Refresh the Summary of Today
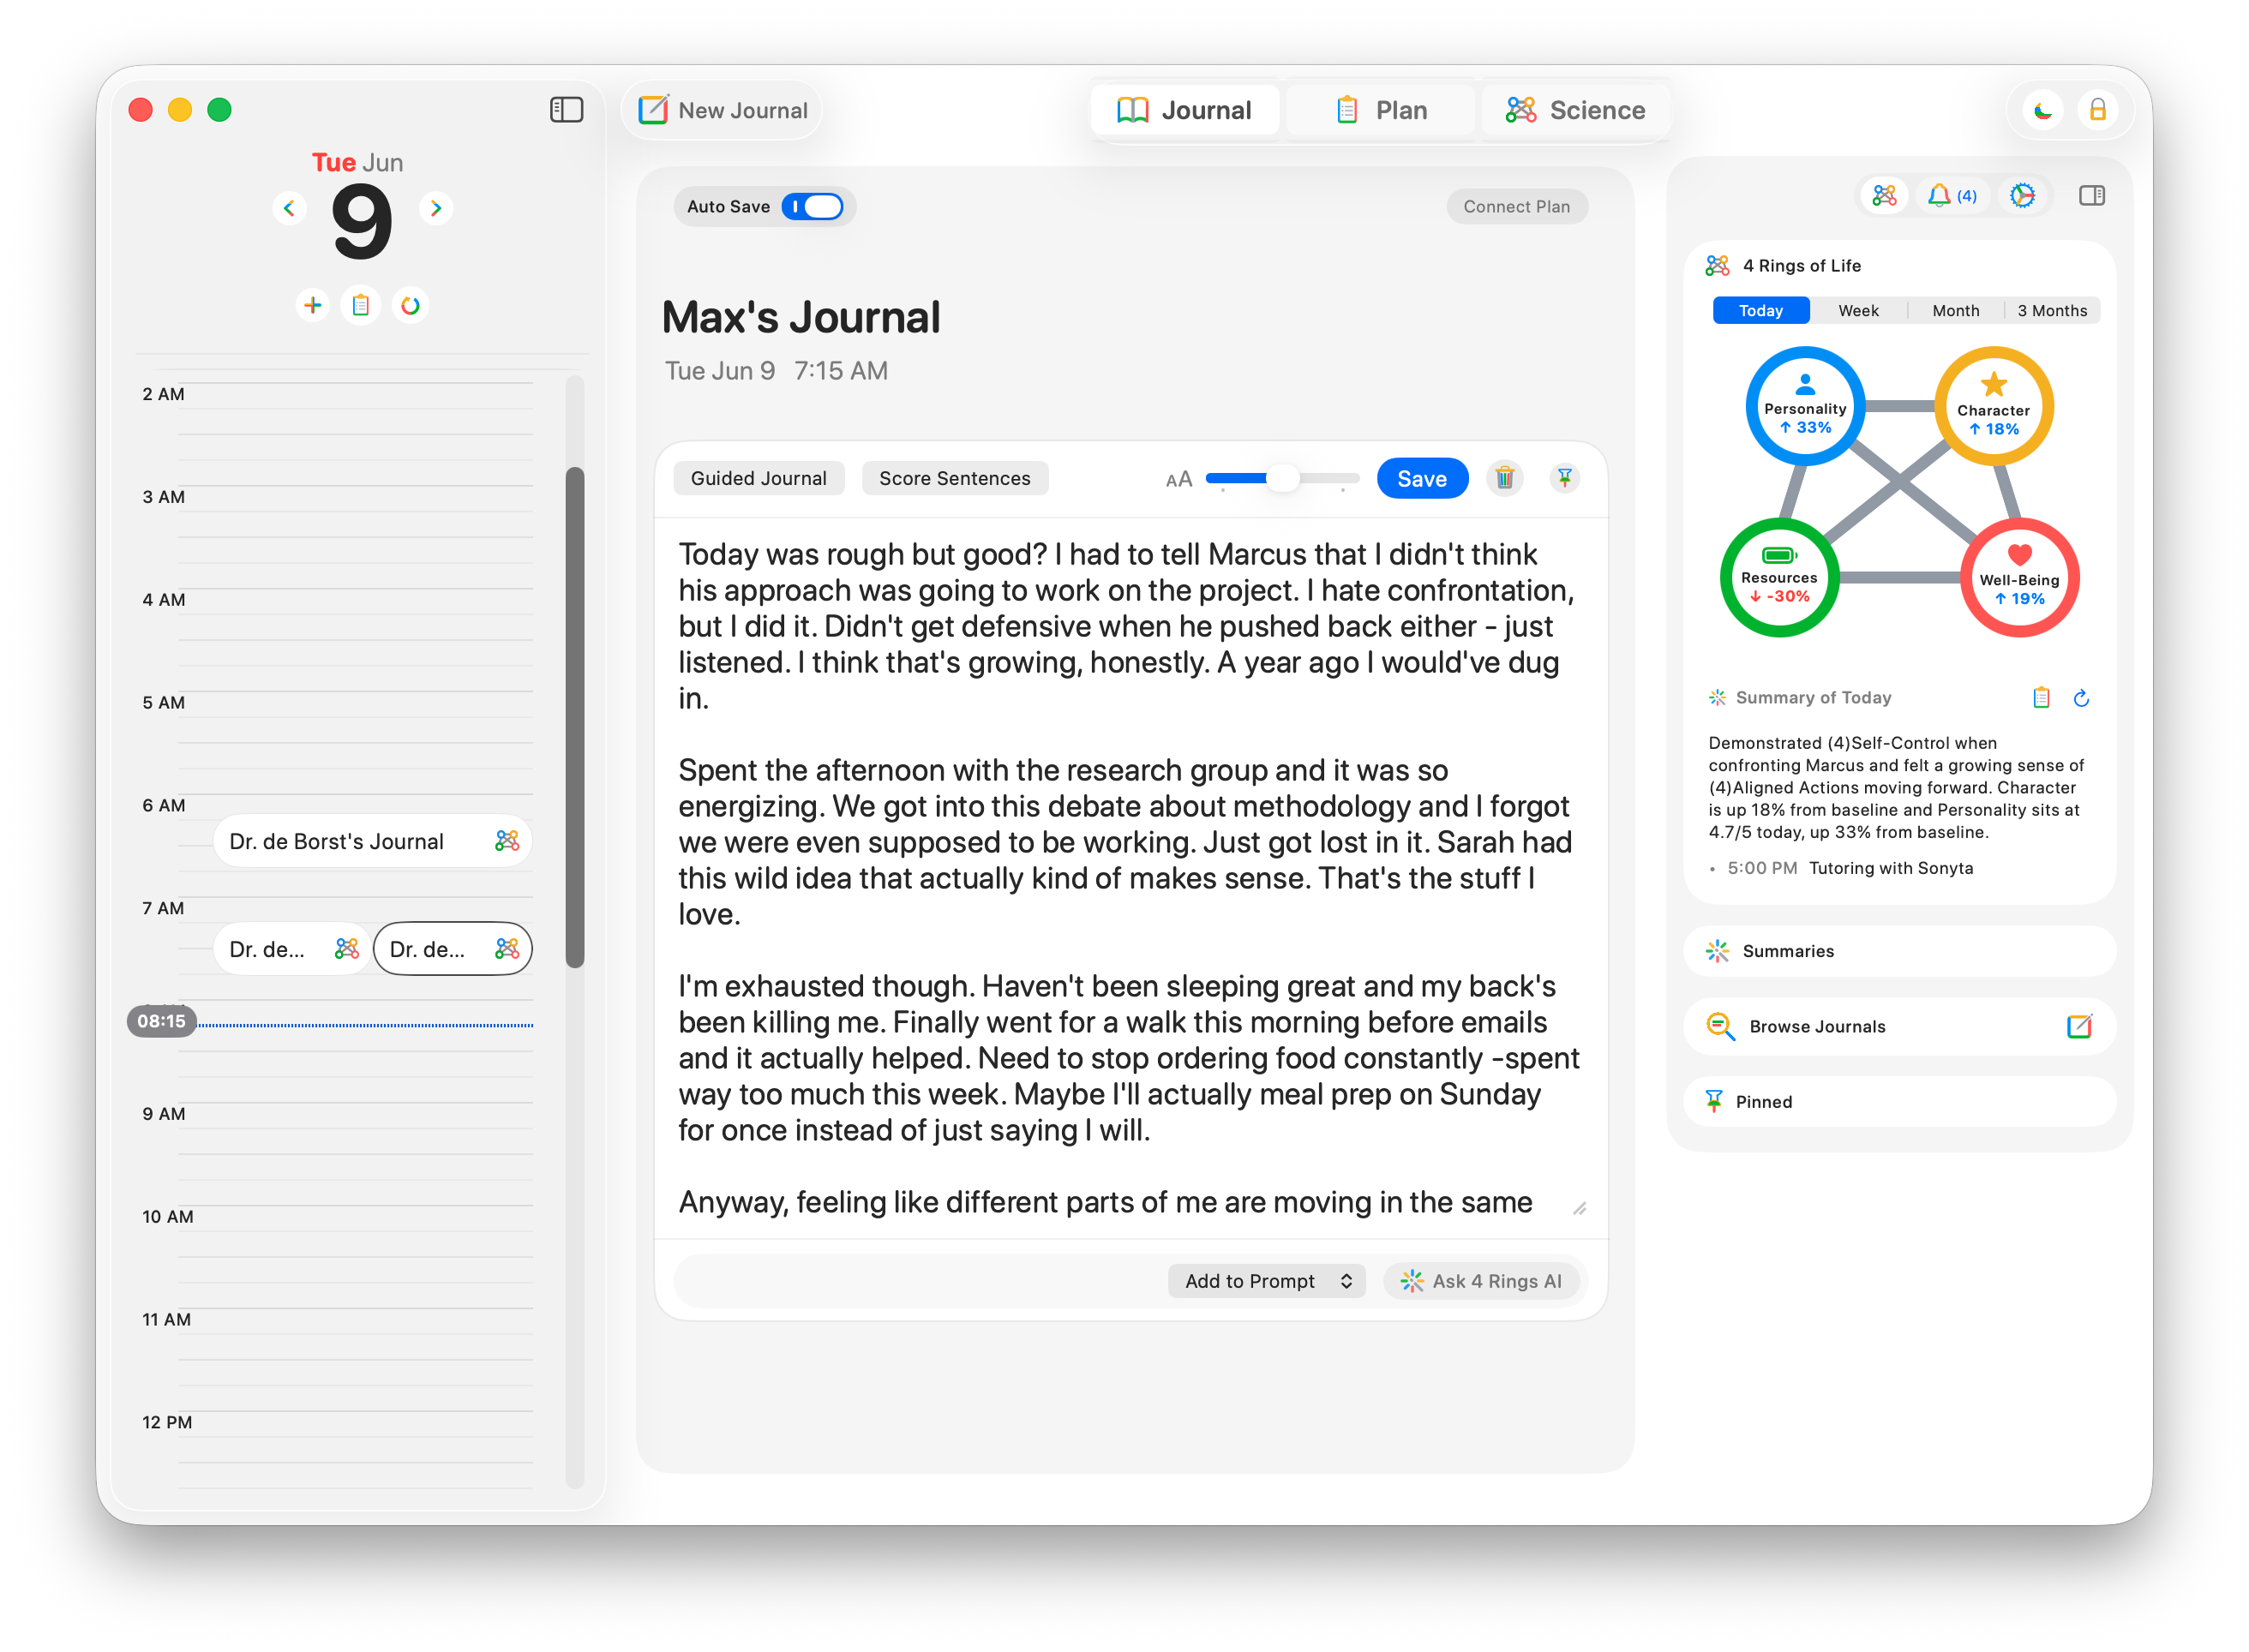2249x1652 pixels. coord(2081,697)
